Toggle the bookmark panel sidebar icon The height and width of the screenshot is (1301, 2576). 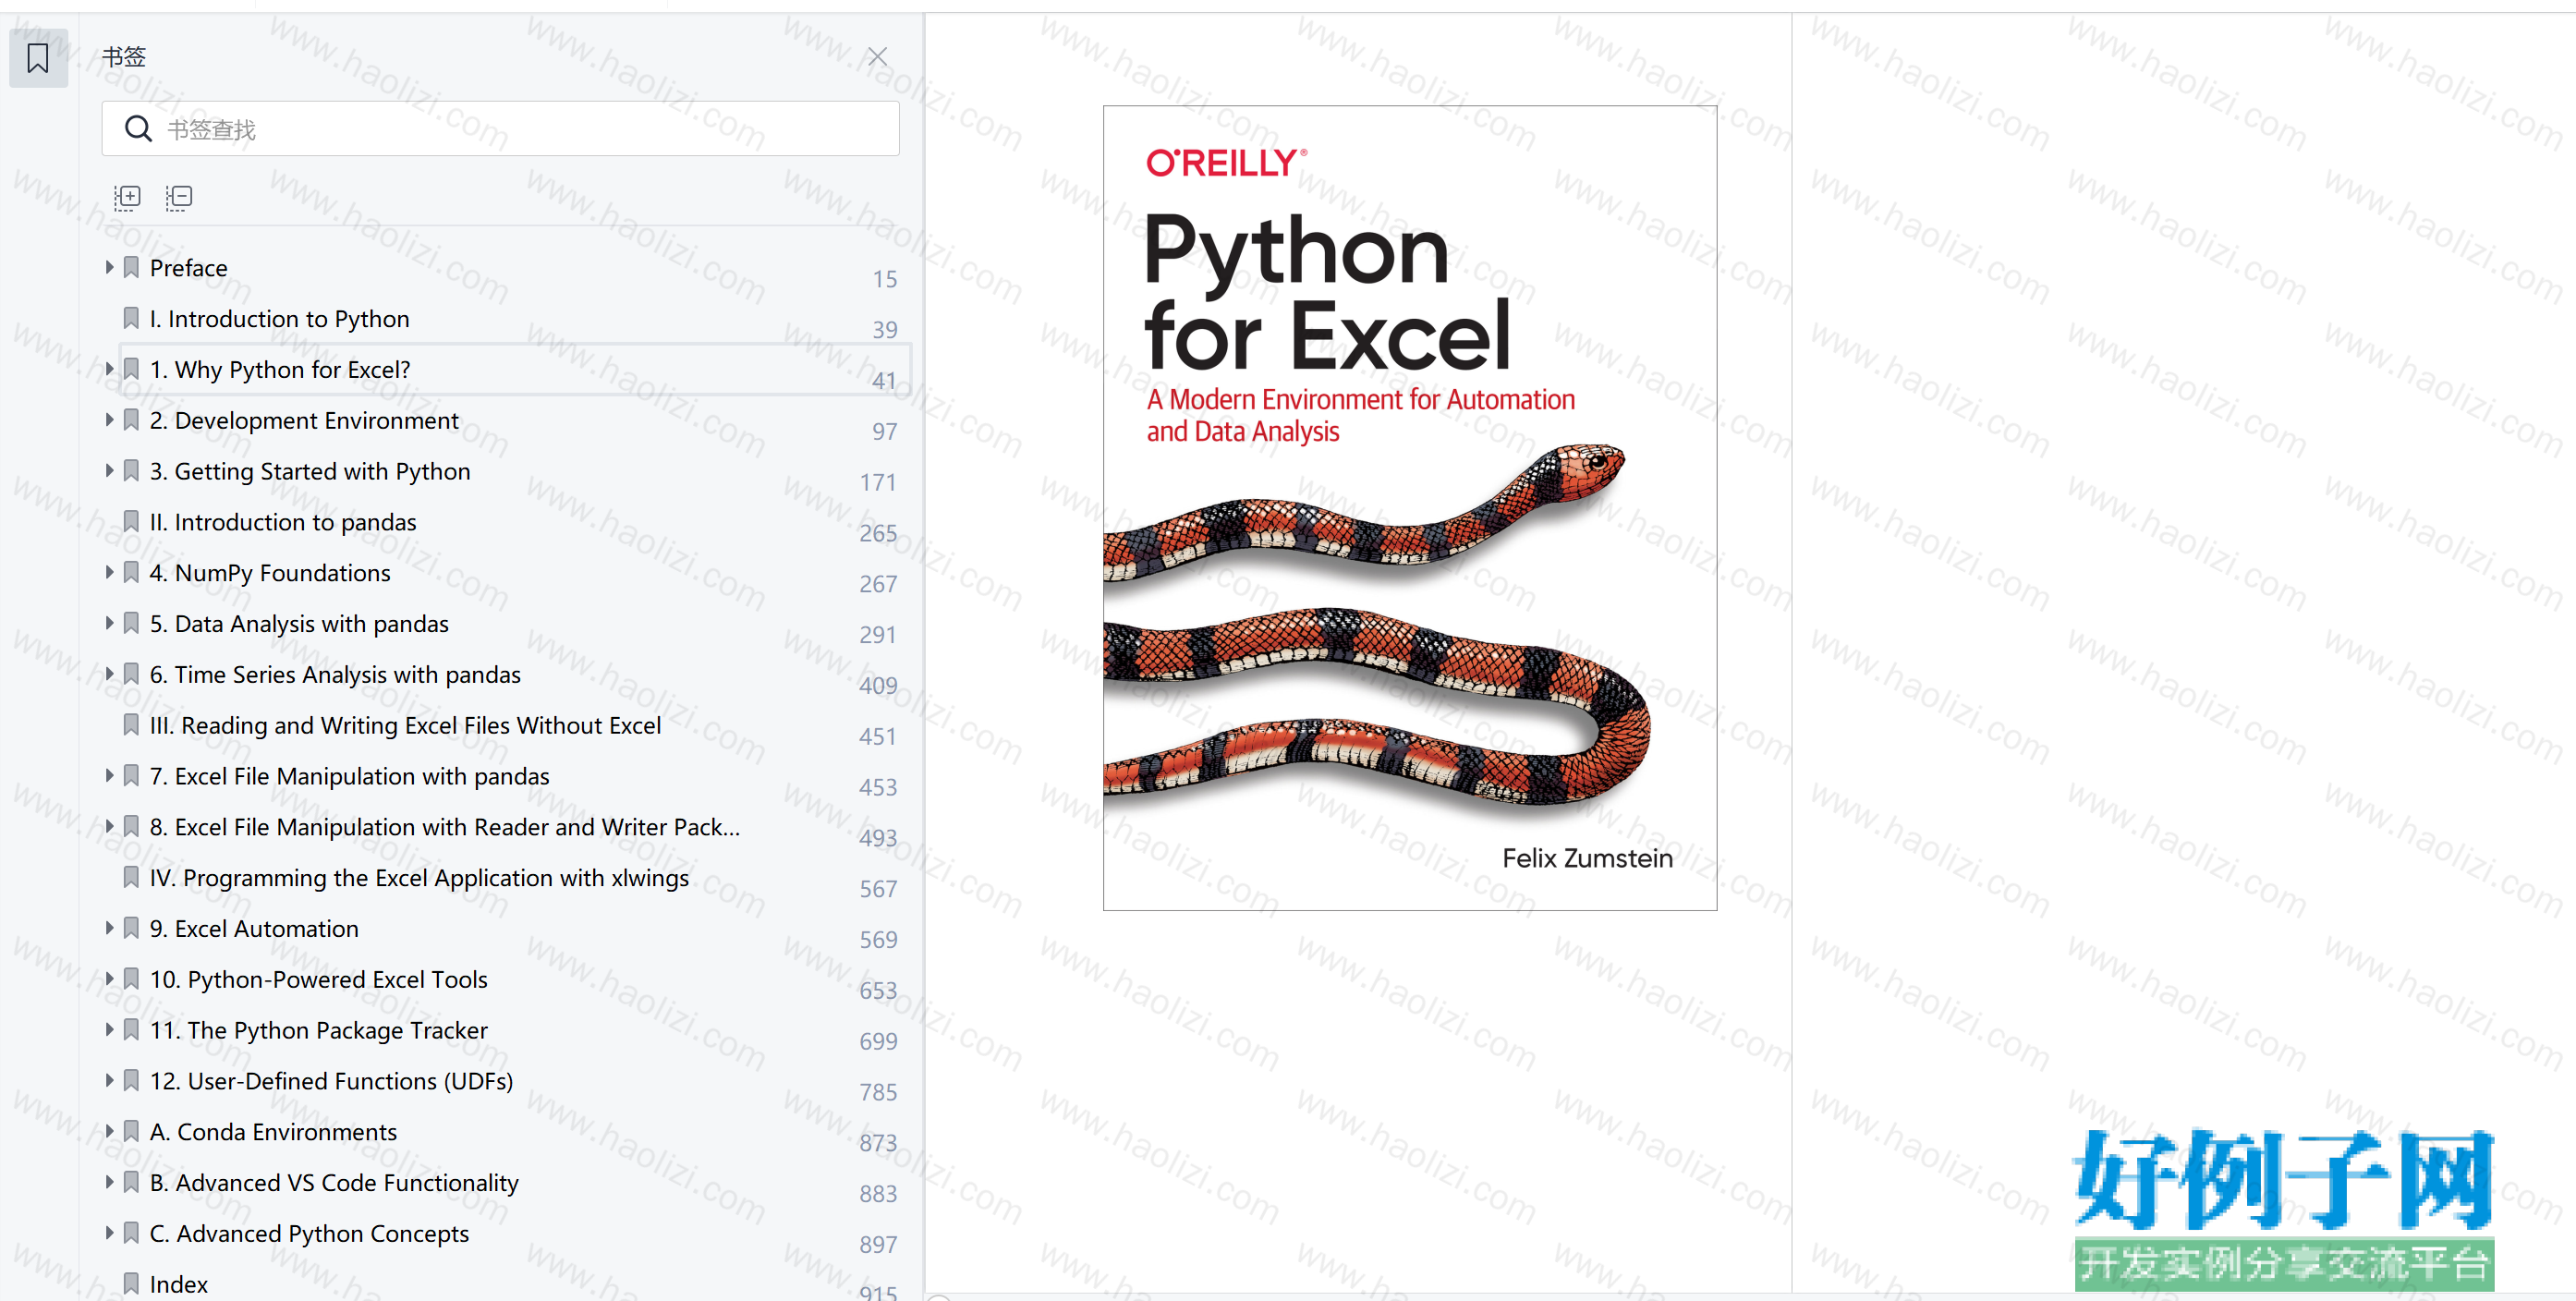coord(38,58)
